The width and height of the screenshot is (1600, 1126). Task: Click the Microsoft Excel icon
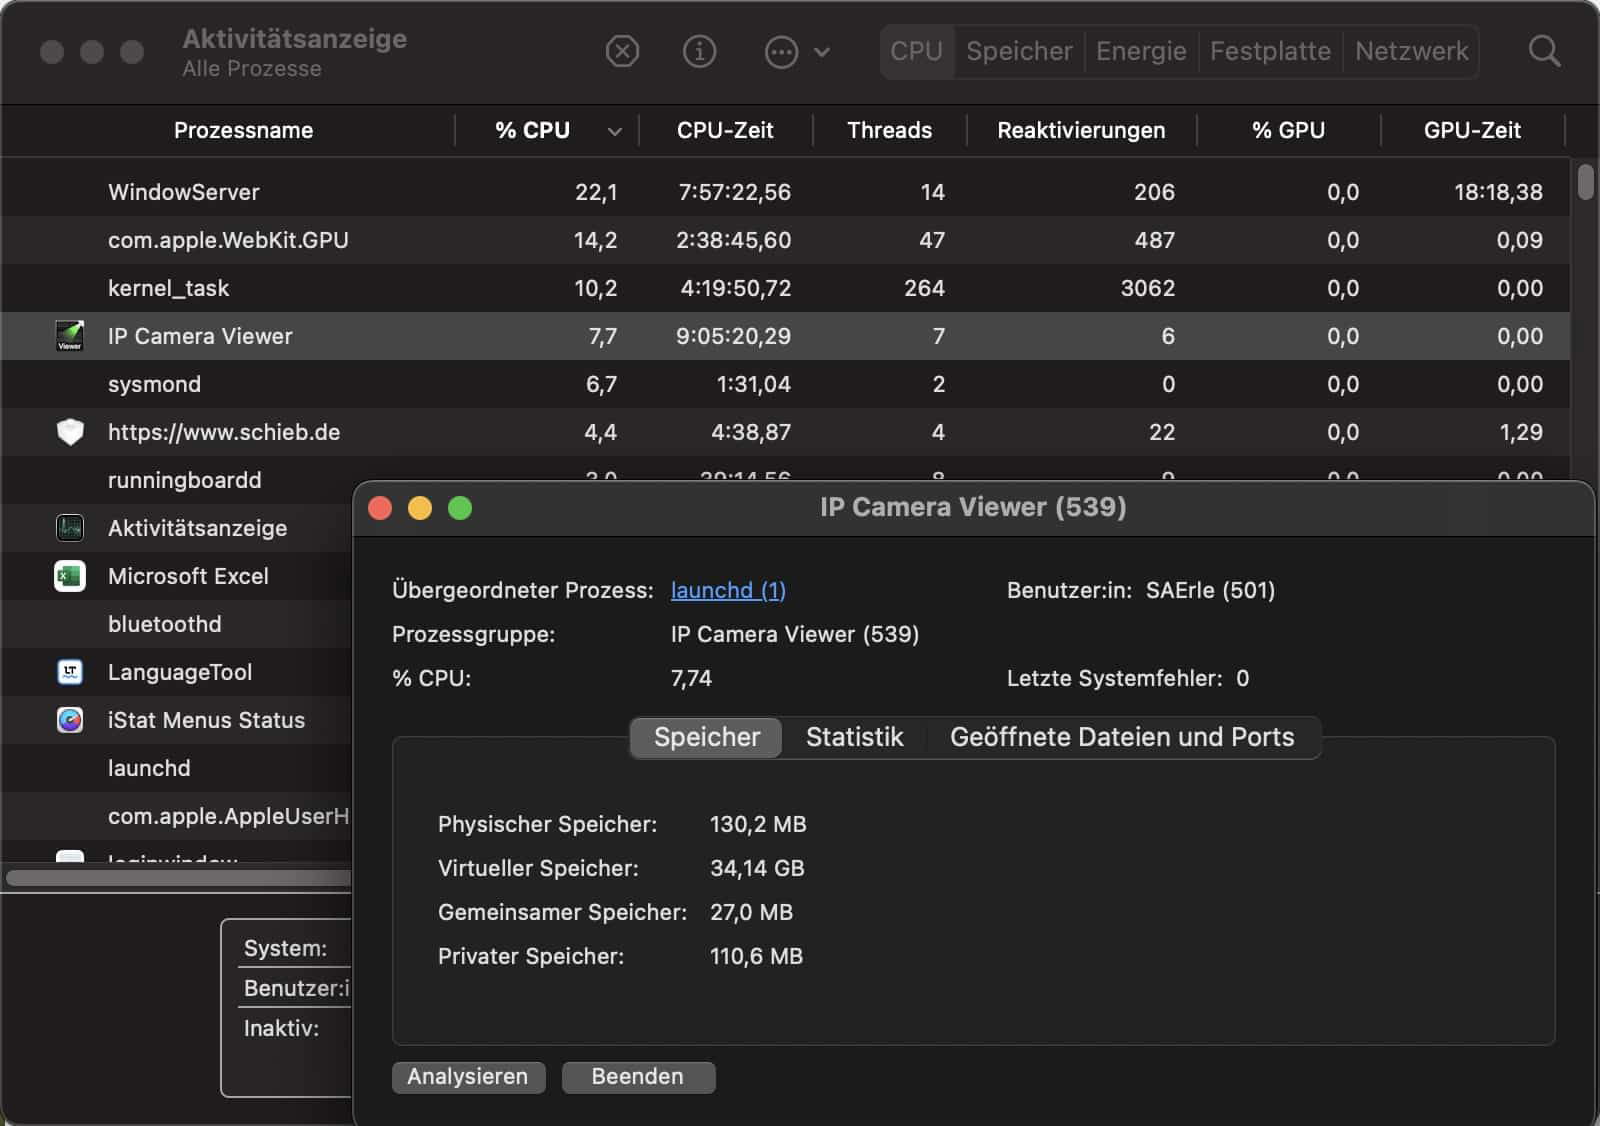(70, 576)
